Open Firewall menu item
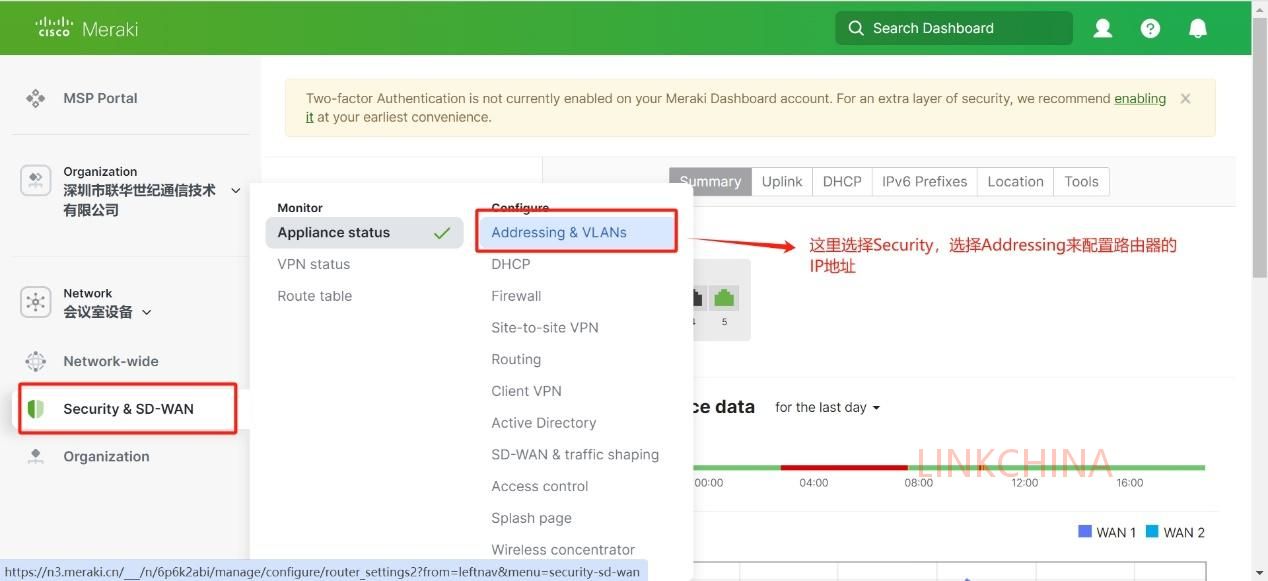Viewport: 1268px width, 581px height. [516, 296]
